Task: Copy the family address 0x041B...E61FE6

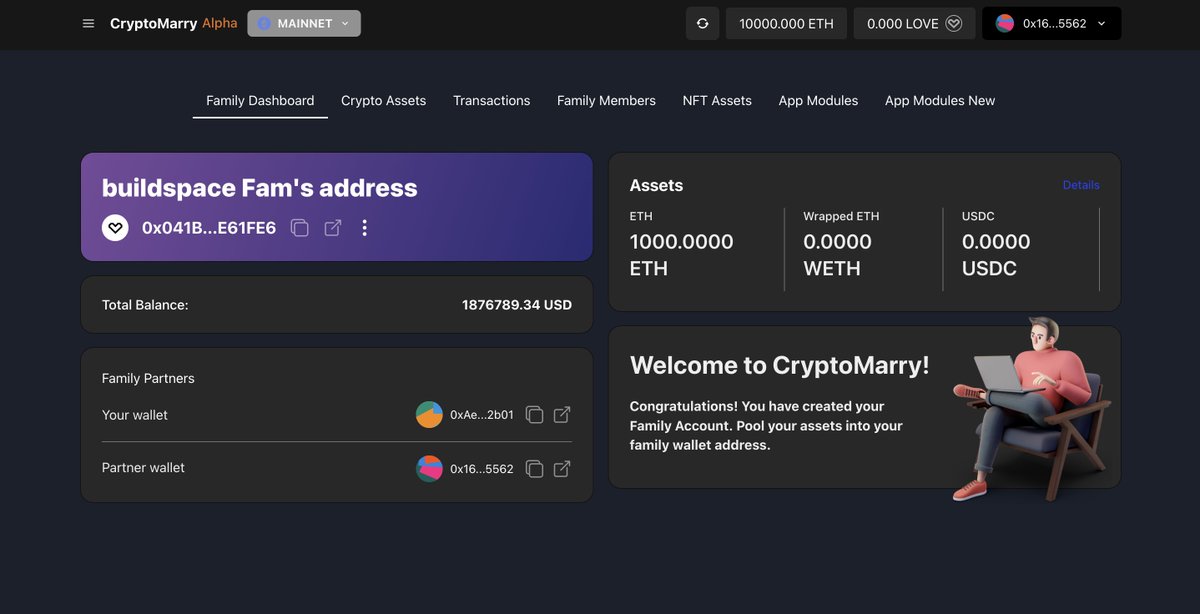Action: [x=299, y=228]
